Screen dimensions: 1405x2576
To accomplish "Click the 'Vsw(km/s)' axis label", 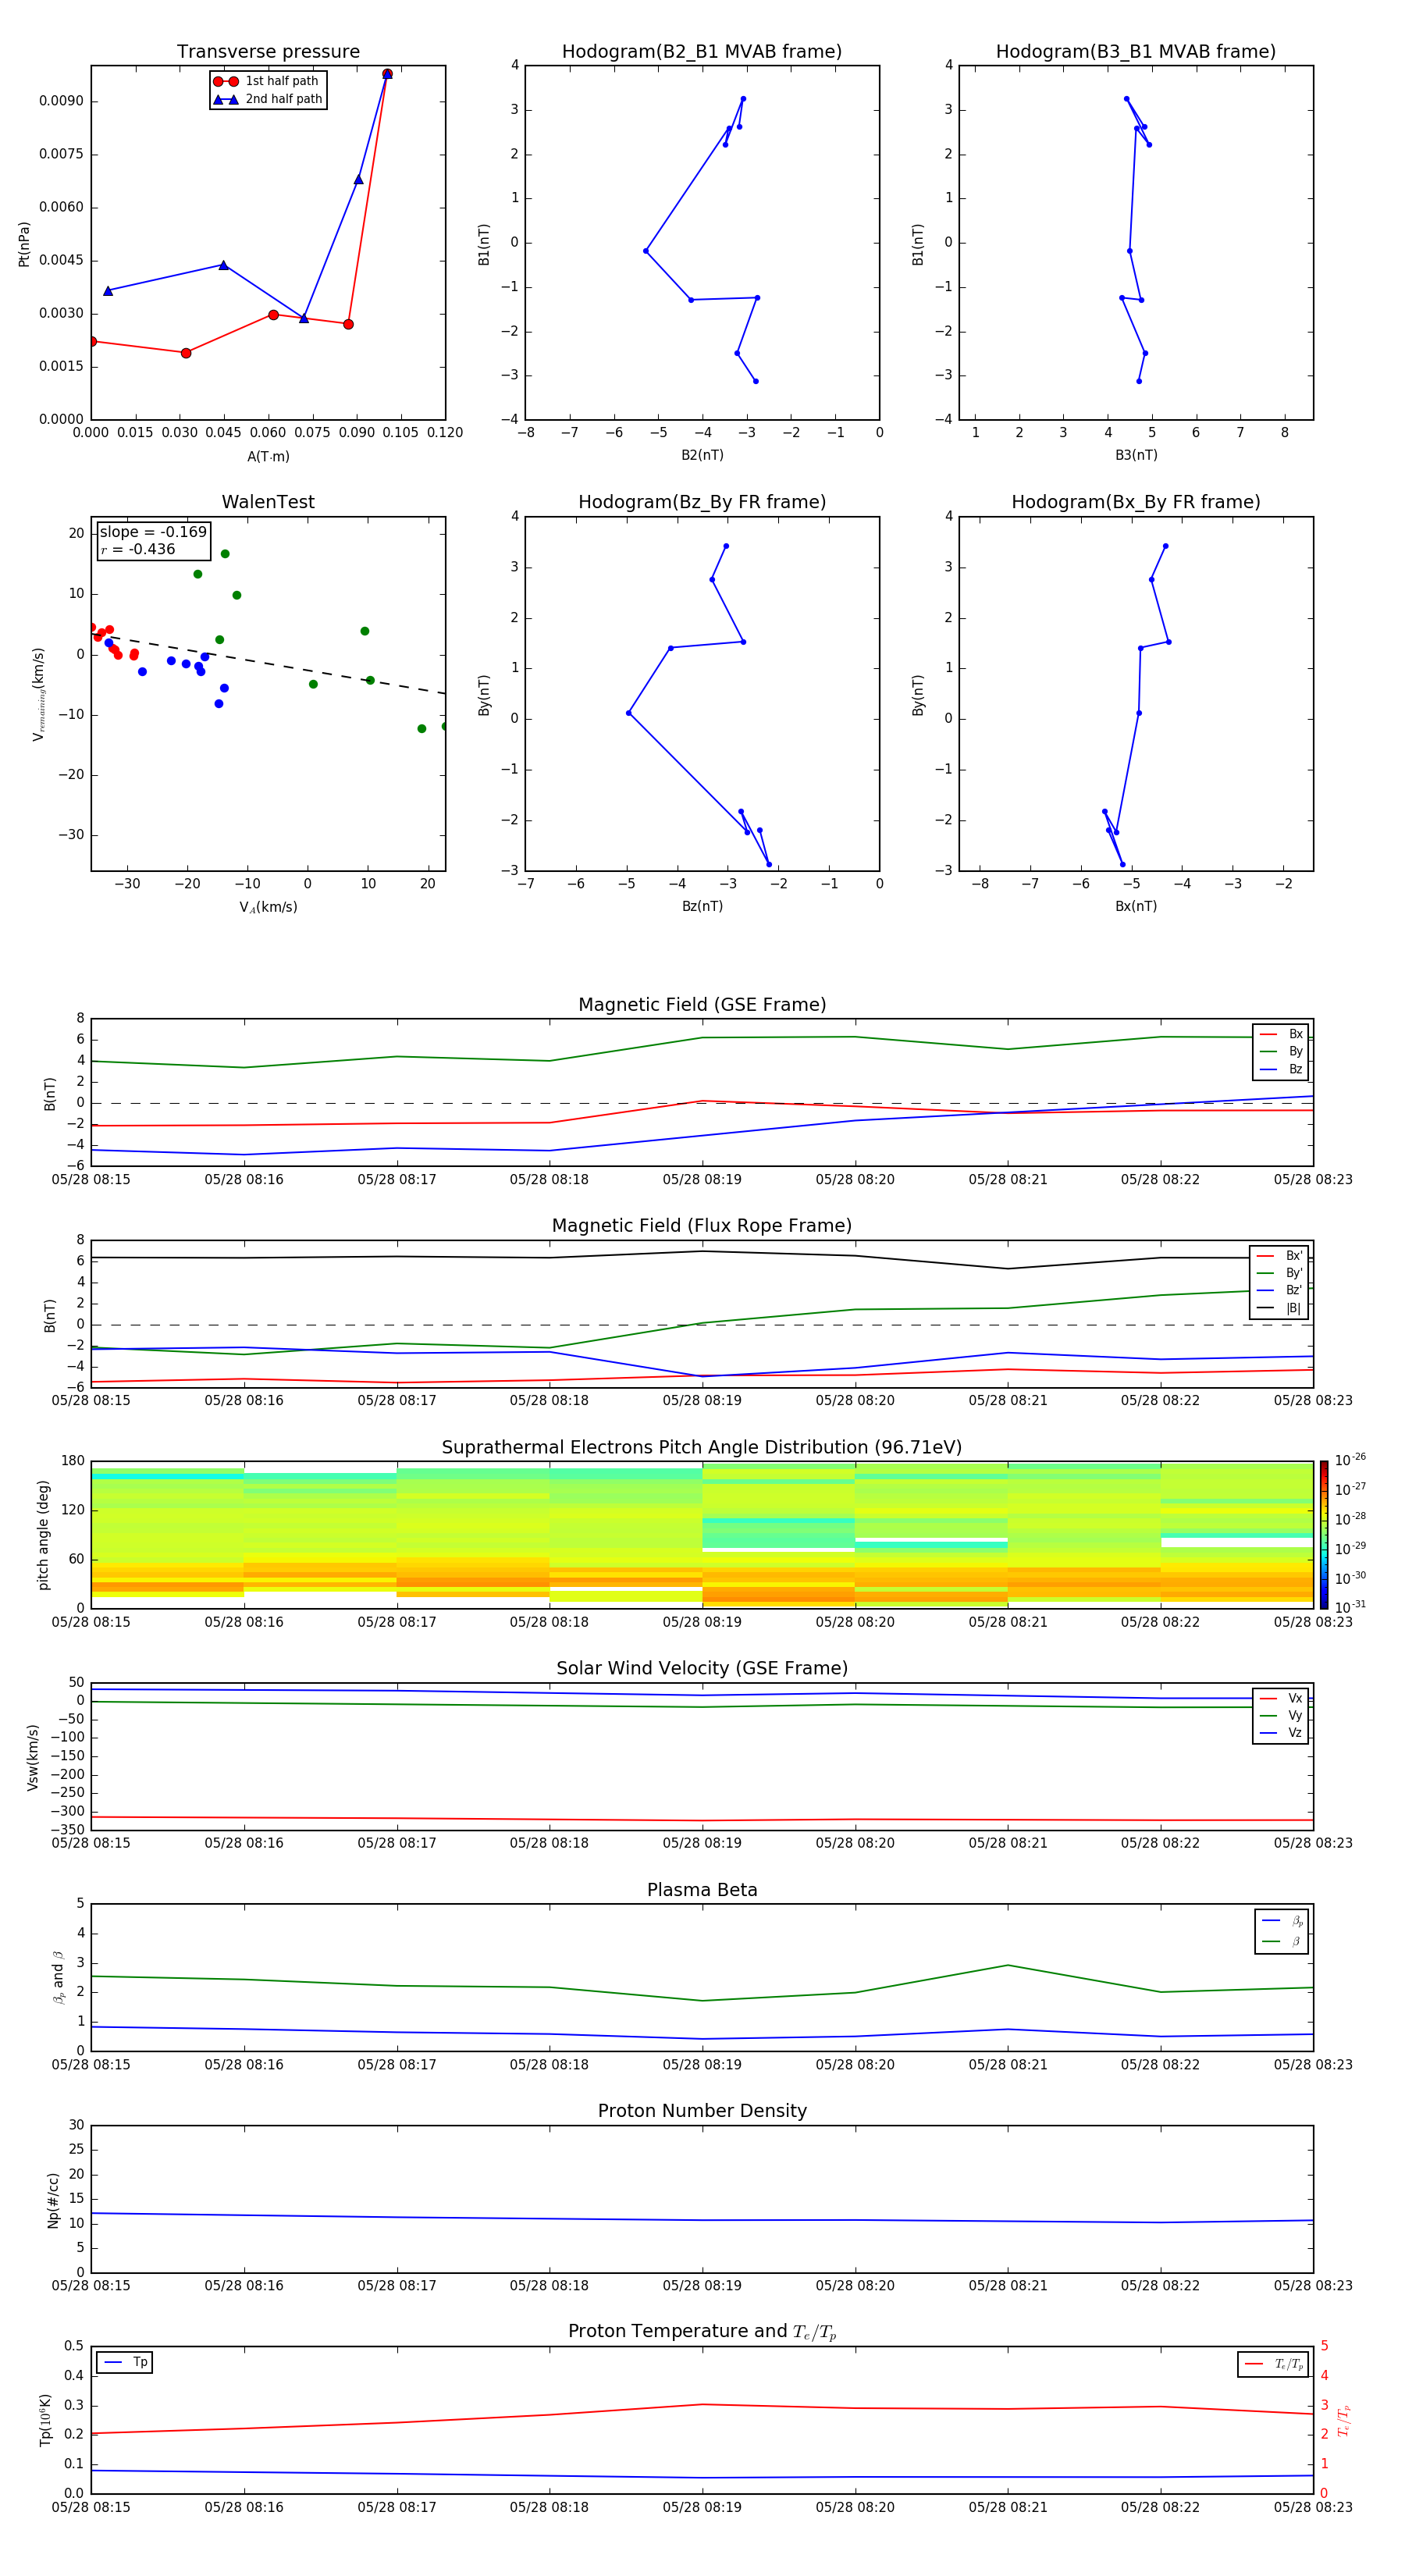I will coord(32,1757).
